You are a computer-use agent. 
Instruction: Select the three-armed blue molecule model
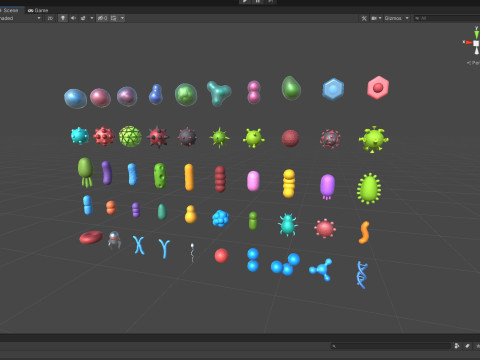(321, 269)
